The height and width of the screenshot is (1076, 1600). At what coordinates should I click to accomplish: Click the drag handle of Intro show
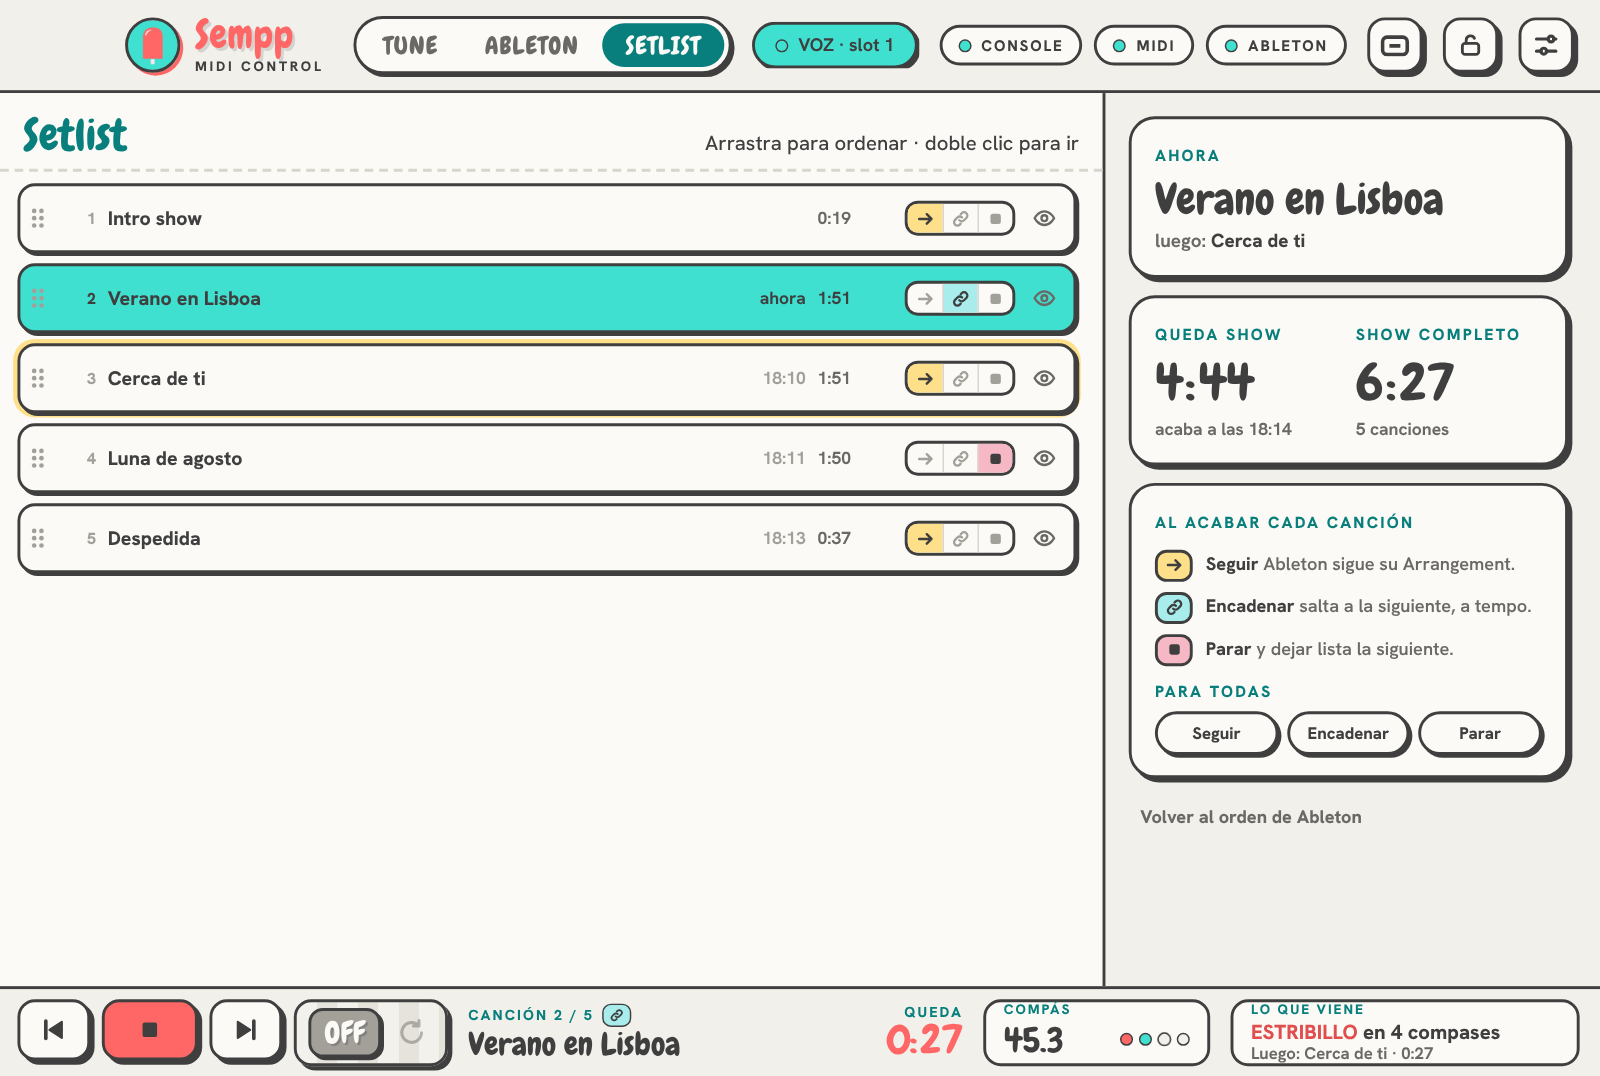click(38, 218)
